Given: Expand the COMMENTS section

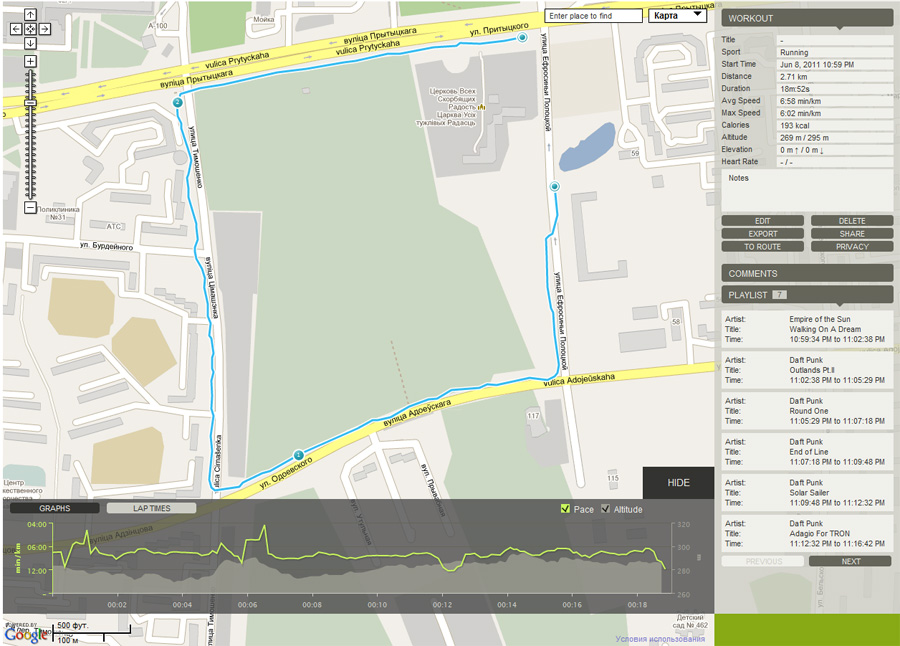Looking at the screenshot, I should coord(807,273).
